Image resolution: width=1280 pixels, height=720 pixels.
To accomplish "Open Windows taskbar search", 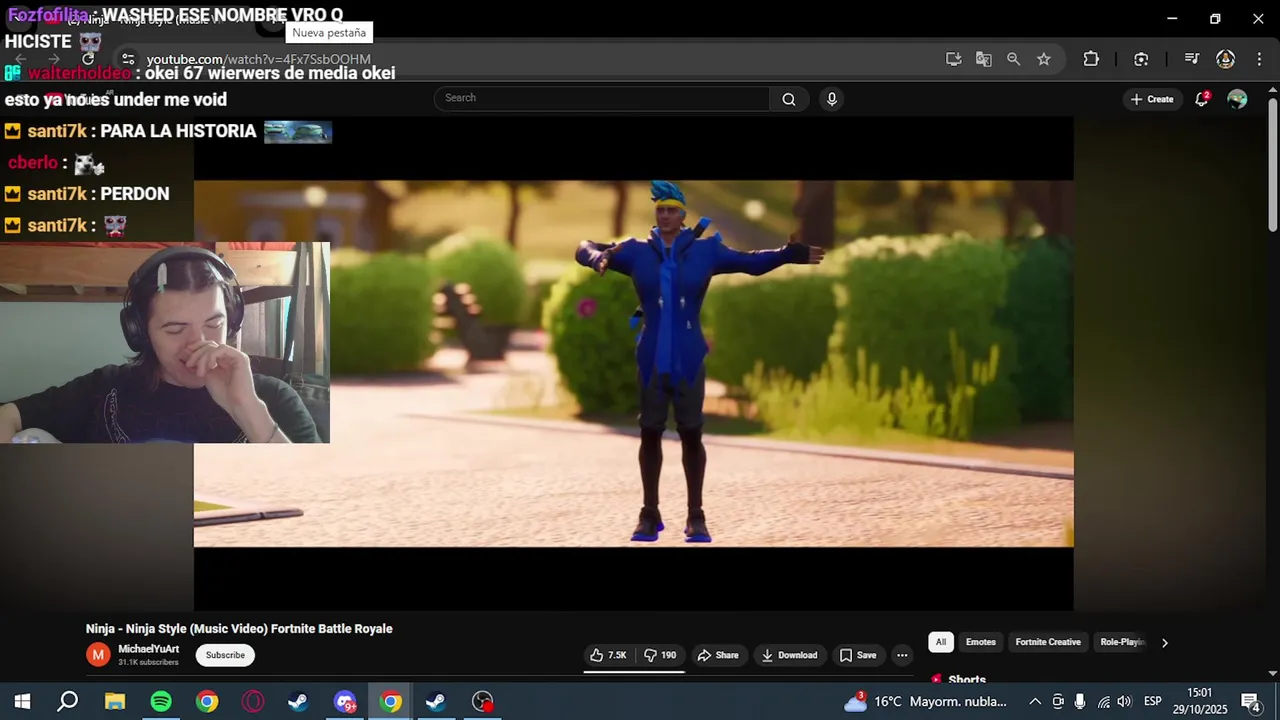I will [67, 702].
